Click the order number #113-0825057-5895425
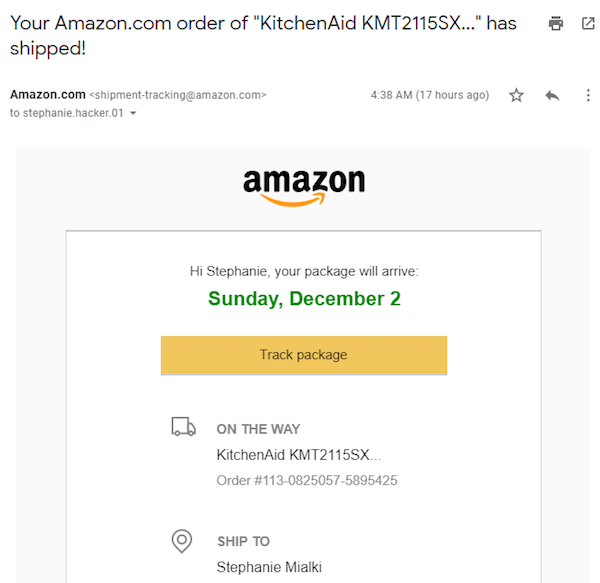Screen dimensions: 600x583 coord(307,480)
